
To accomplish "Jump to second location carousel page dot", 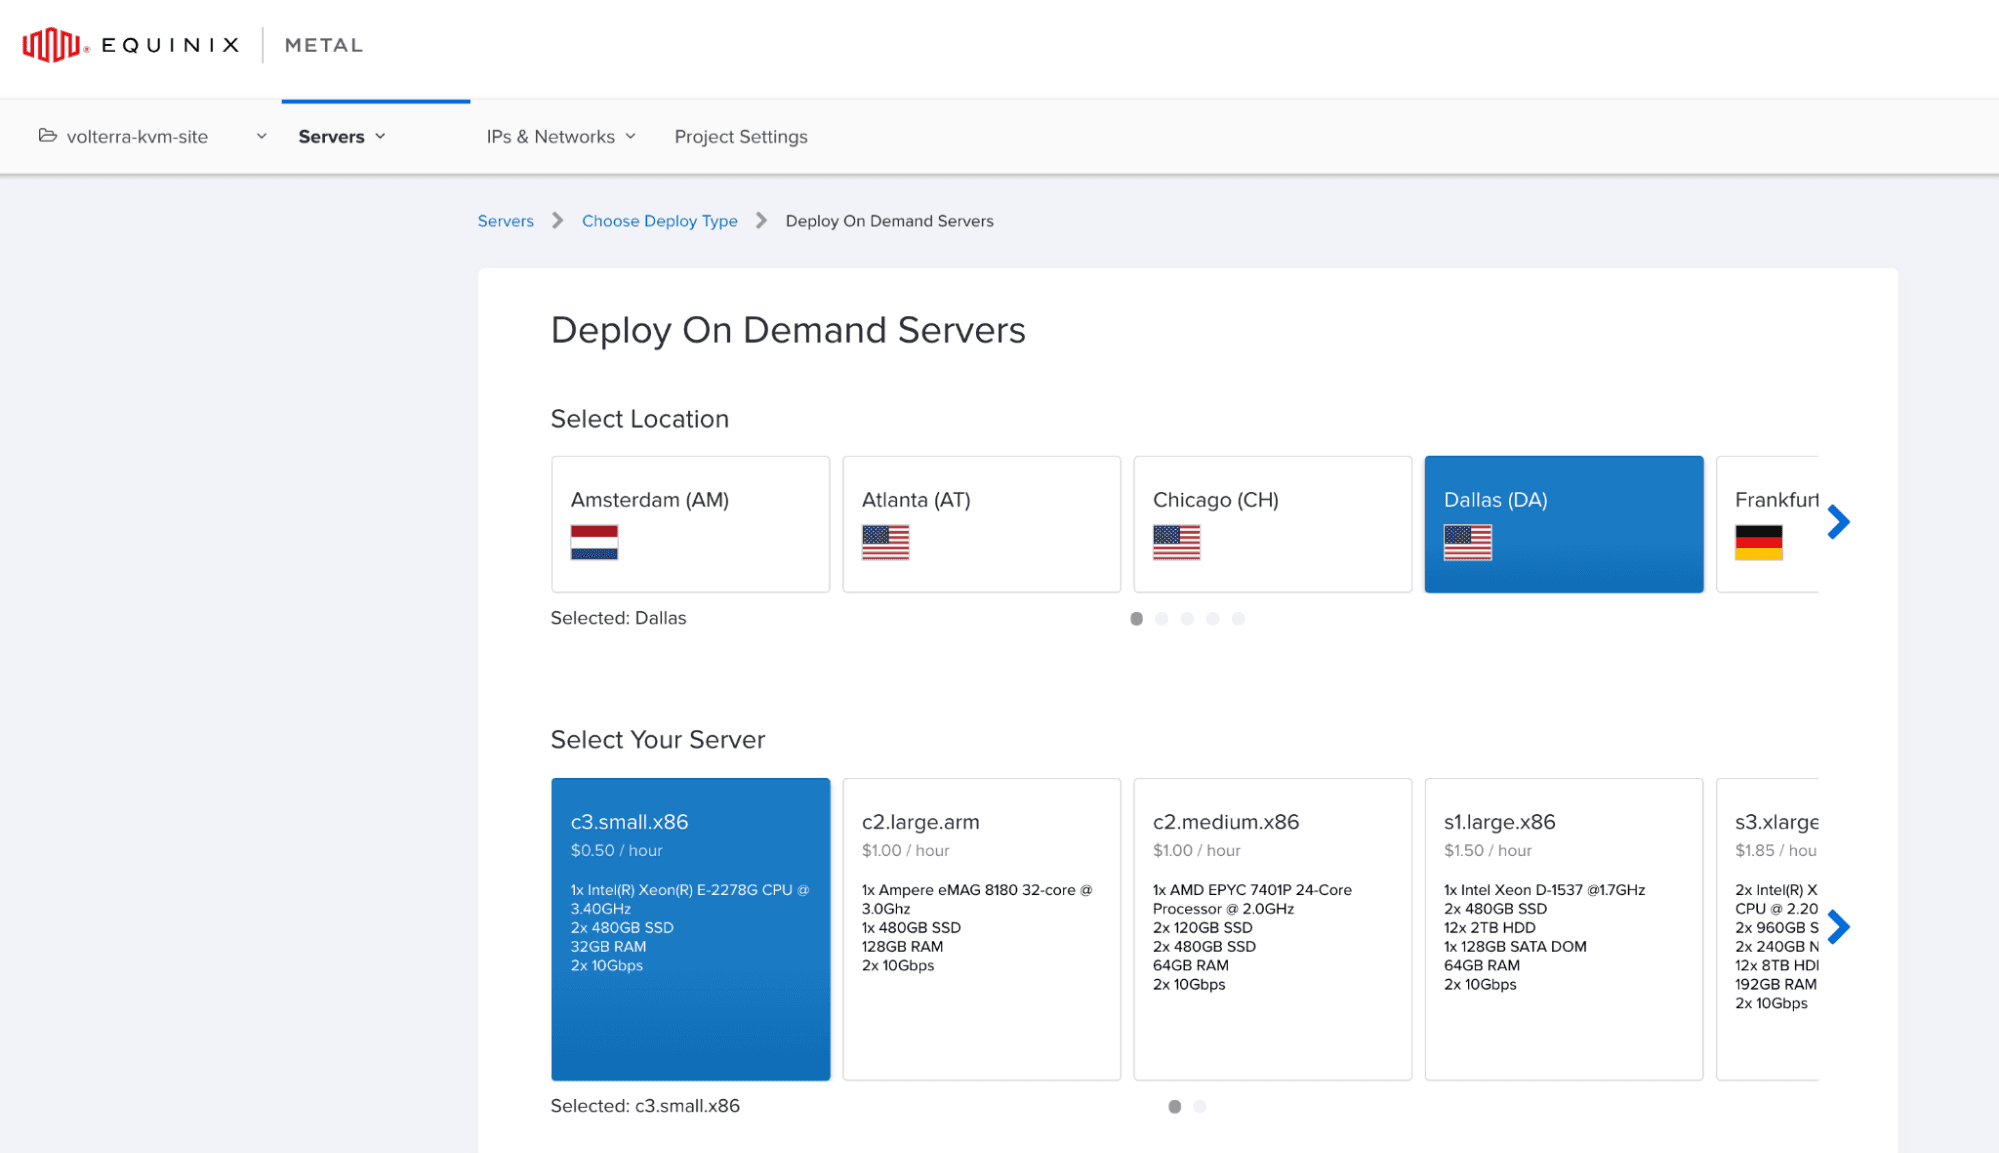I will coord(1161,619).
